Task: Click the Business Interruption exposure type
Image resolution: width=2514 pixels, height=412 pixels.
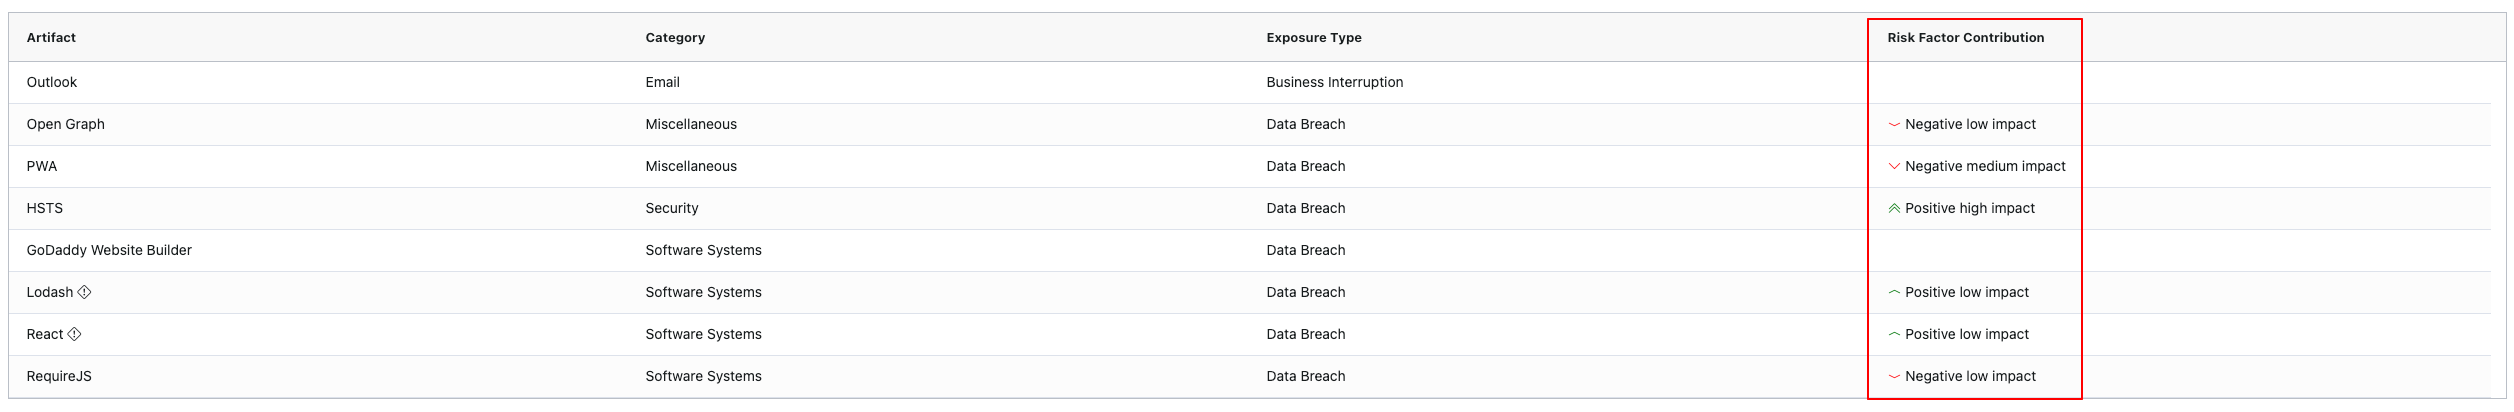Action: (1334, 83)
